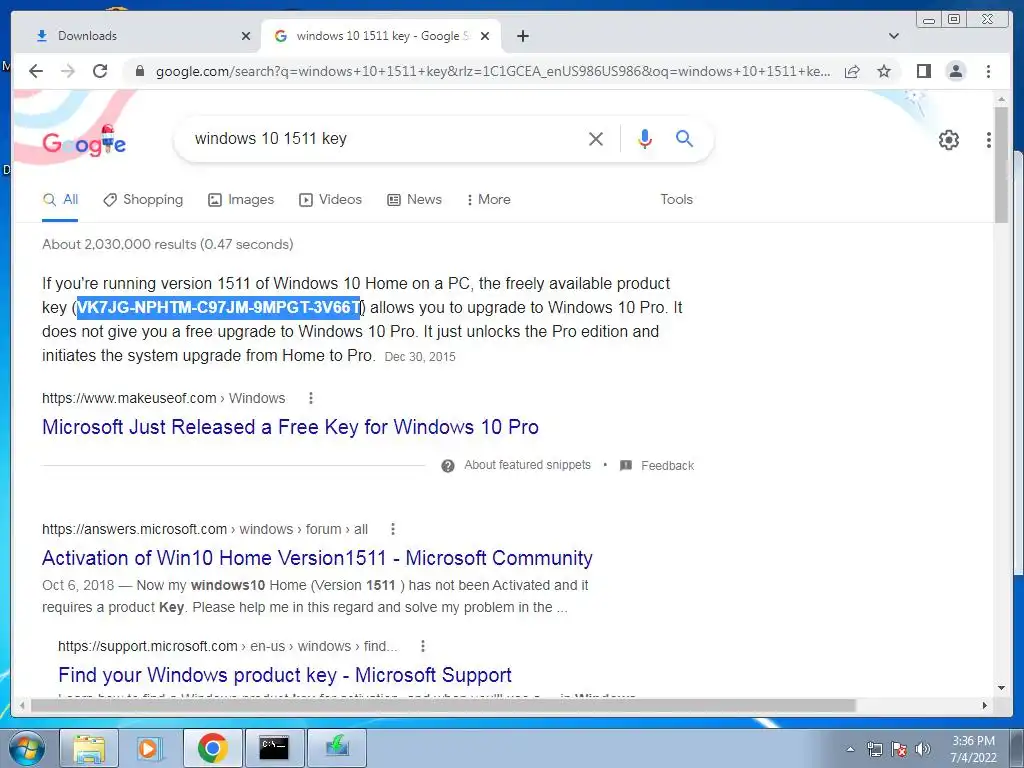
Task: Open the installer taskbar icon with green arrow
Action: (336, 748)
